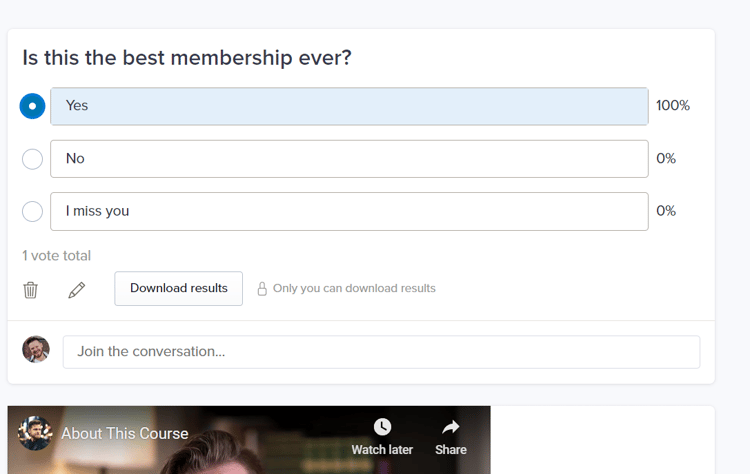Click the pencil icon to edit poll

pos(77,290)
